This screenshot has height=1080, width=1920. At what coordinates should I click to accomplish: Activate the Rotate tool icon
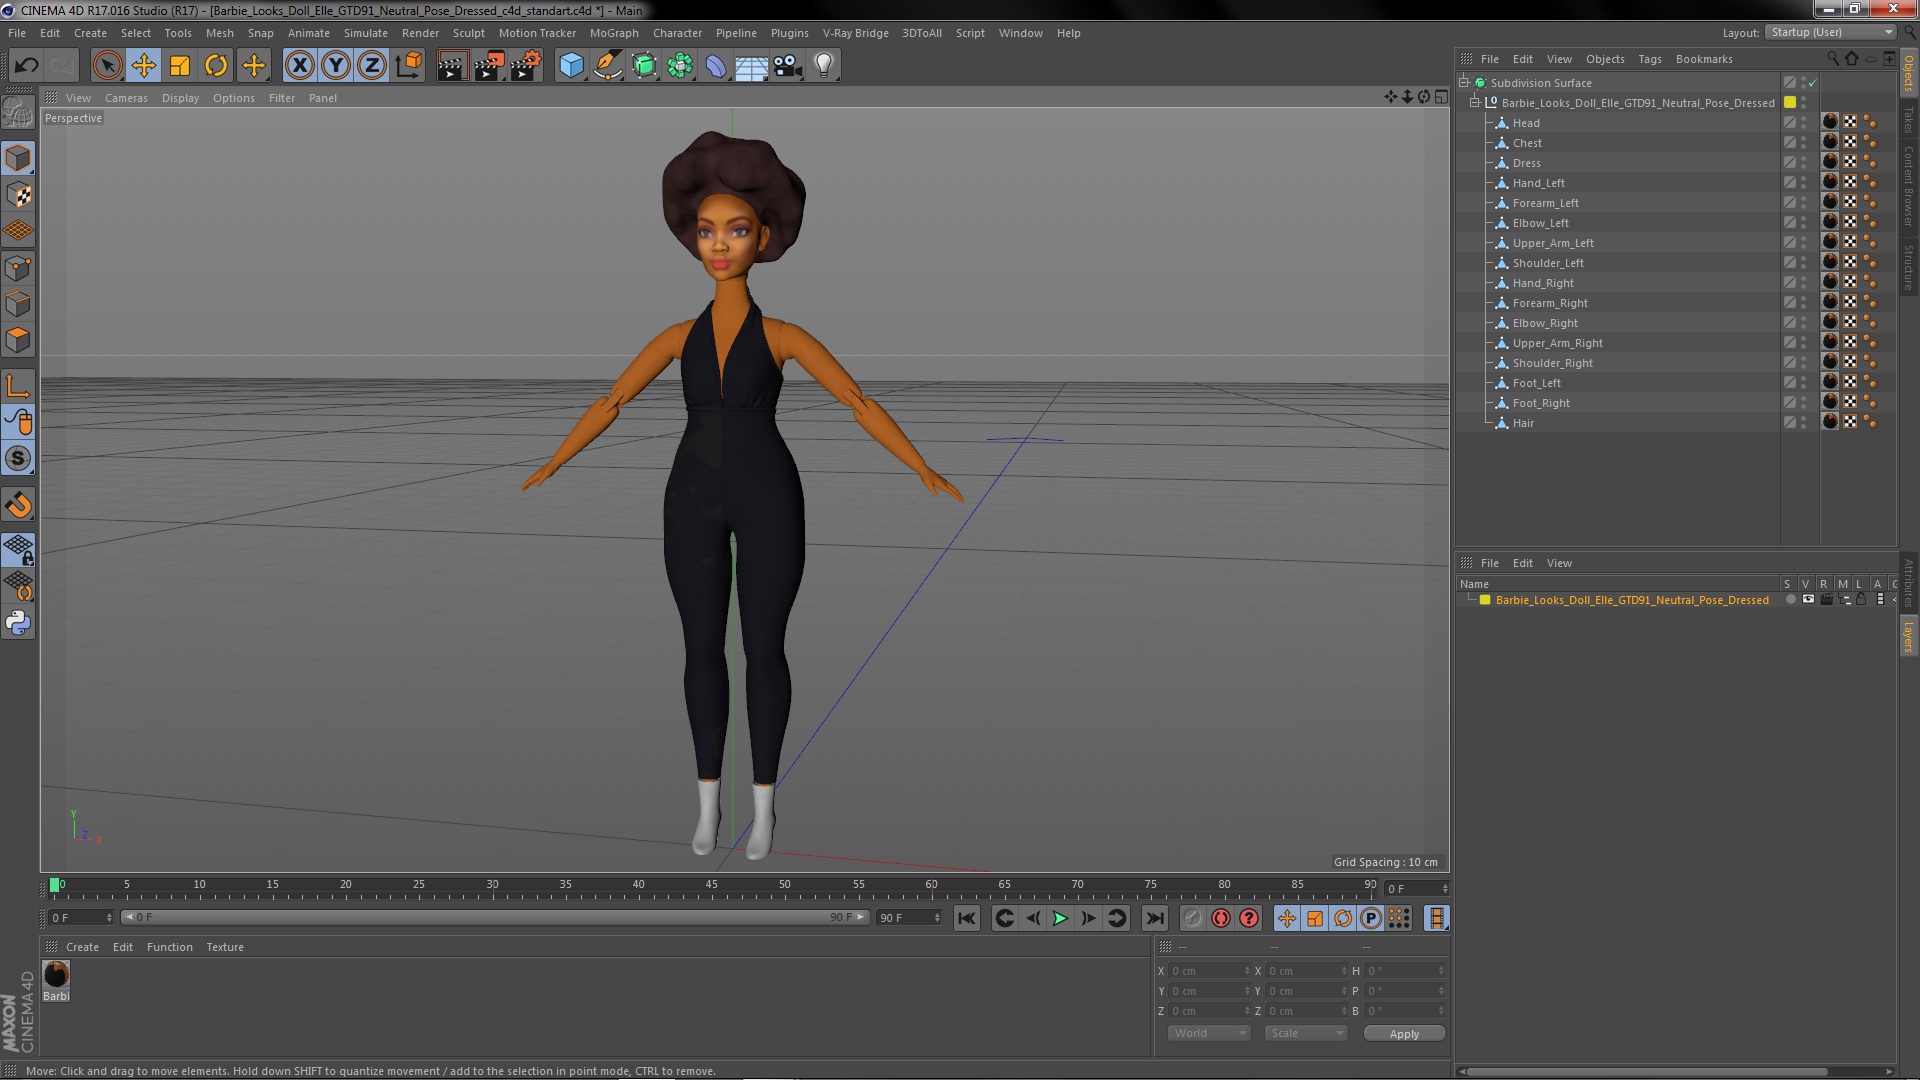(x=216, y=66)
